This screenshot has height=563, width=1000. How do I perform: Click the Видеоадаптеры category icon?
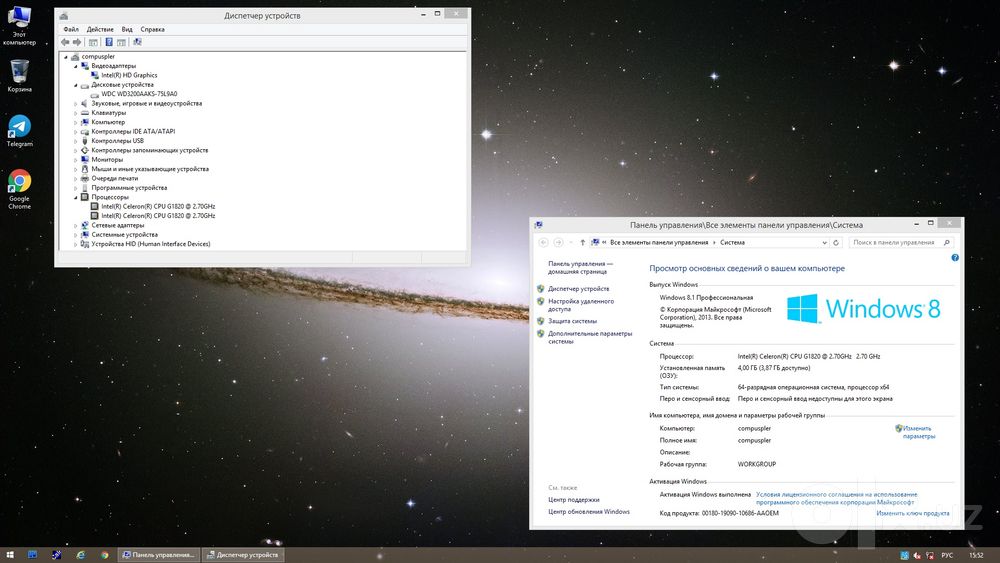coord(85,66)
